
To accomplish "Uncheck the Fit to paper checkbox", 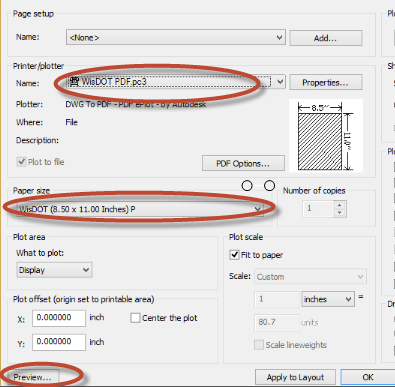I will coord(235,255).
